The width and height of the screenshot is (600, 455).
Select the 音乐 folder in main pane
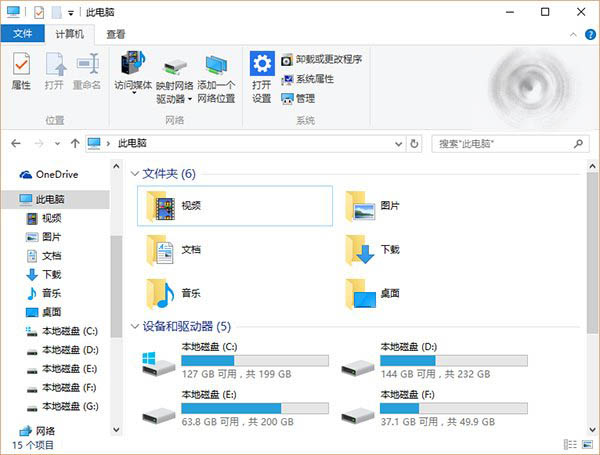173,294
